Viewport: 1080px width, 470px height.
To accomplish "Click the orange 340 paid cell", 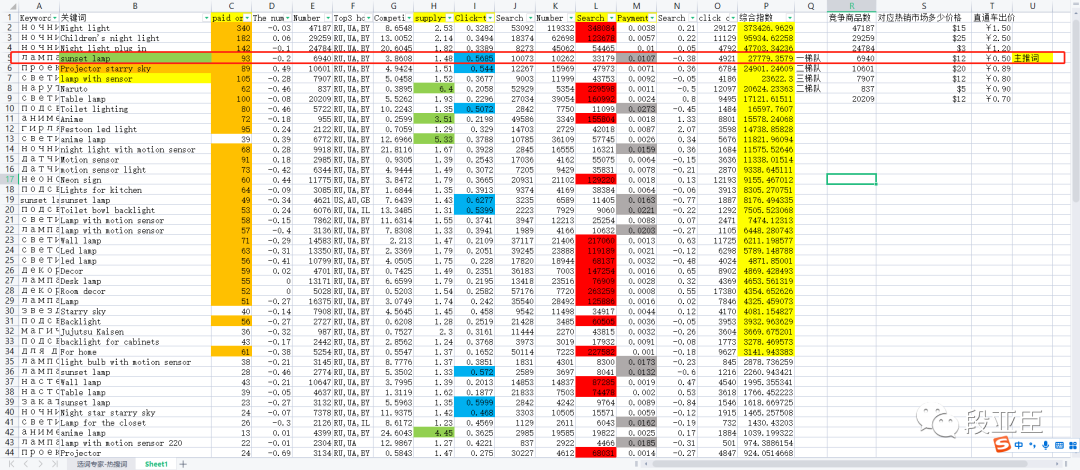I will point(232,28).
